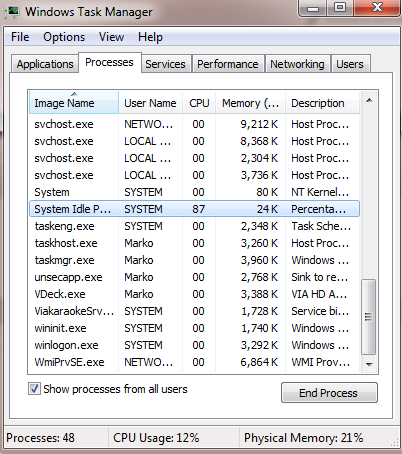Click the 6,864 K memory cell
The image size is (402, 454).
[259, 362]
